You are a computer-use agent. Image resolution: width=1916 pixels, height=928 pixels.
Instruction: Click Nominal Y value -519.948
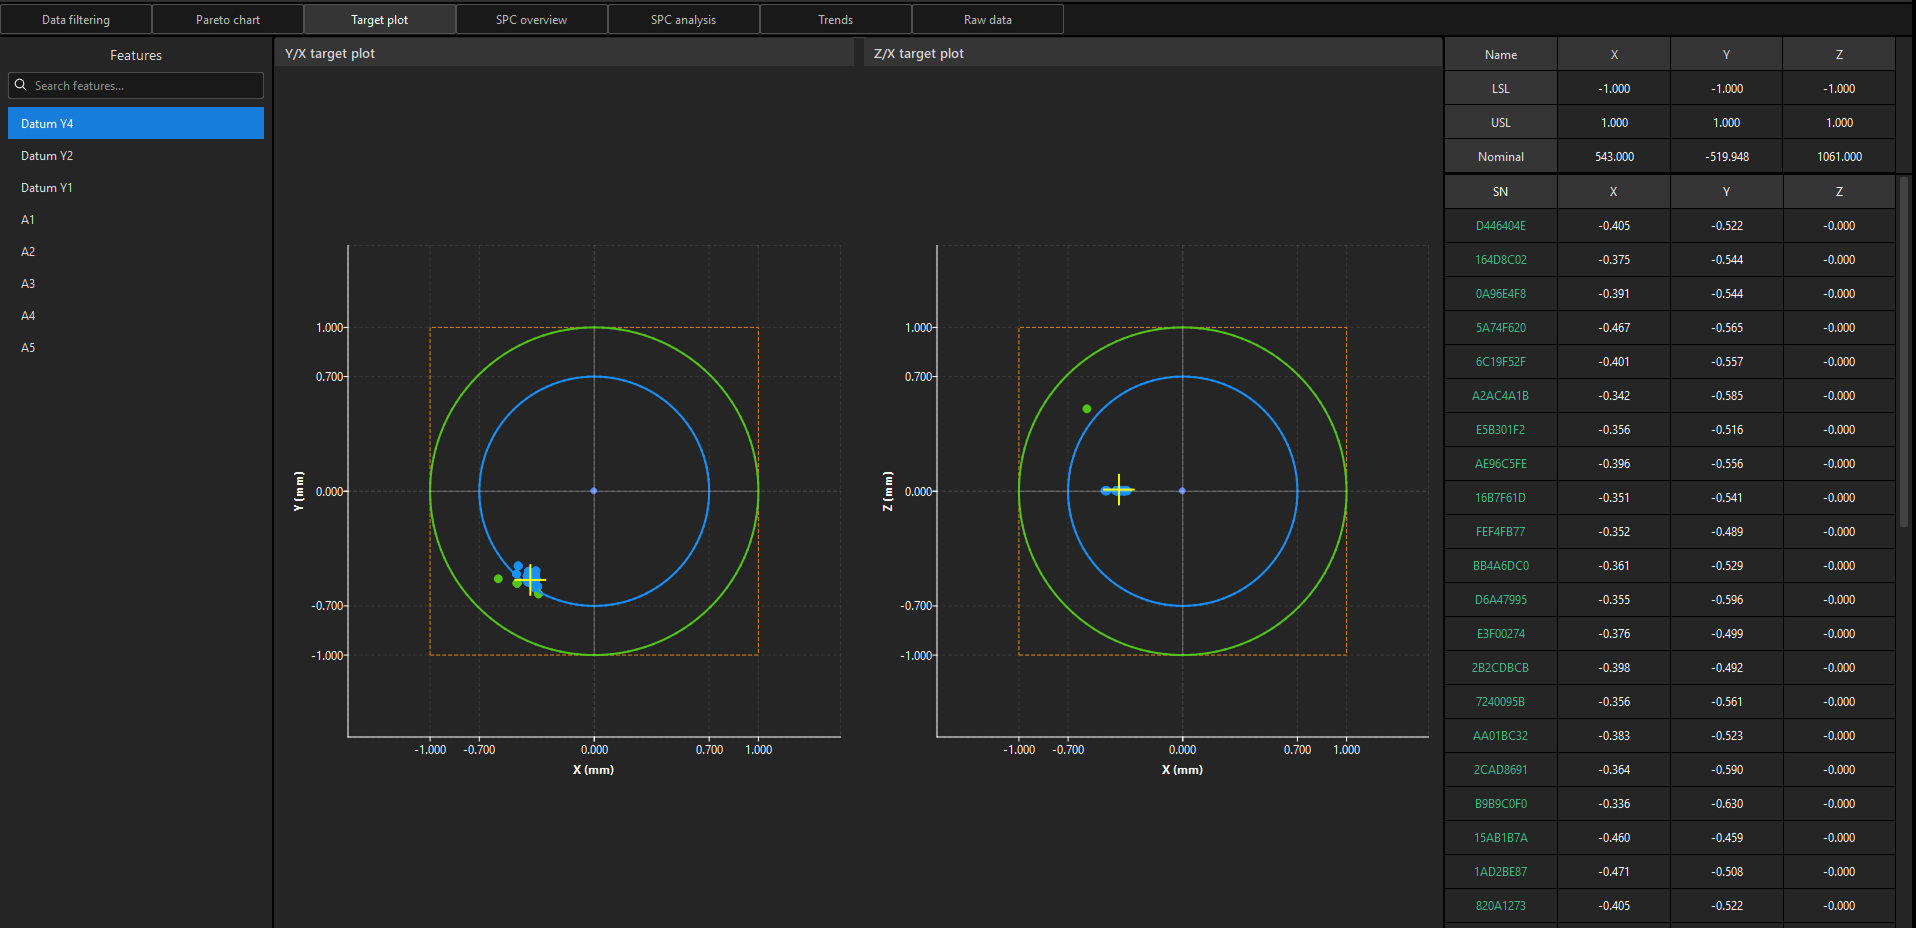[1727, 157]
